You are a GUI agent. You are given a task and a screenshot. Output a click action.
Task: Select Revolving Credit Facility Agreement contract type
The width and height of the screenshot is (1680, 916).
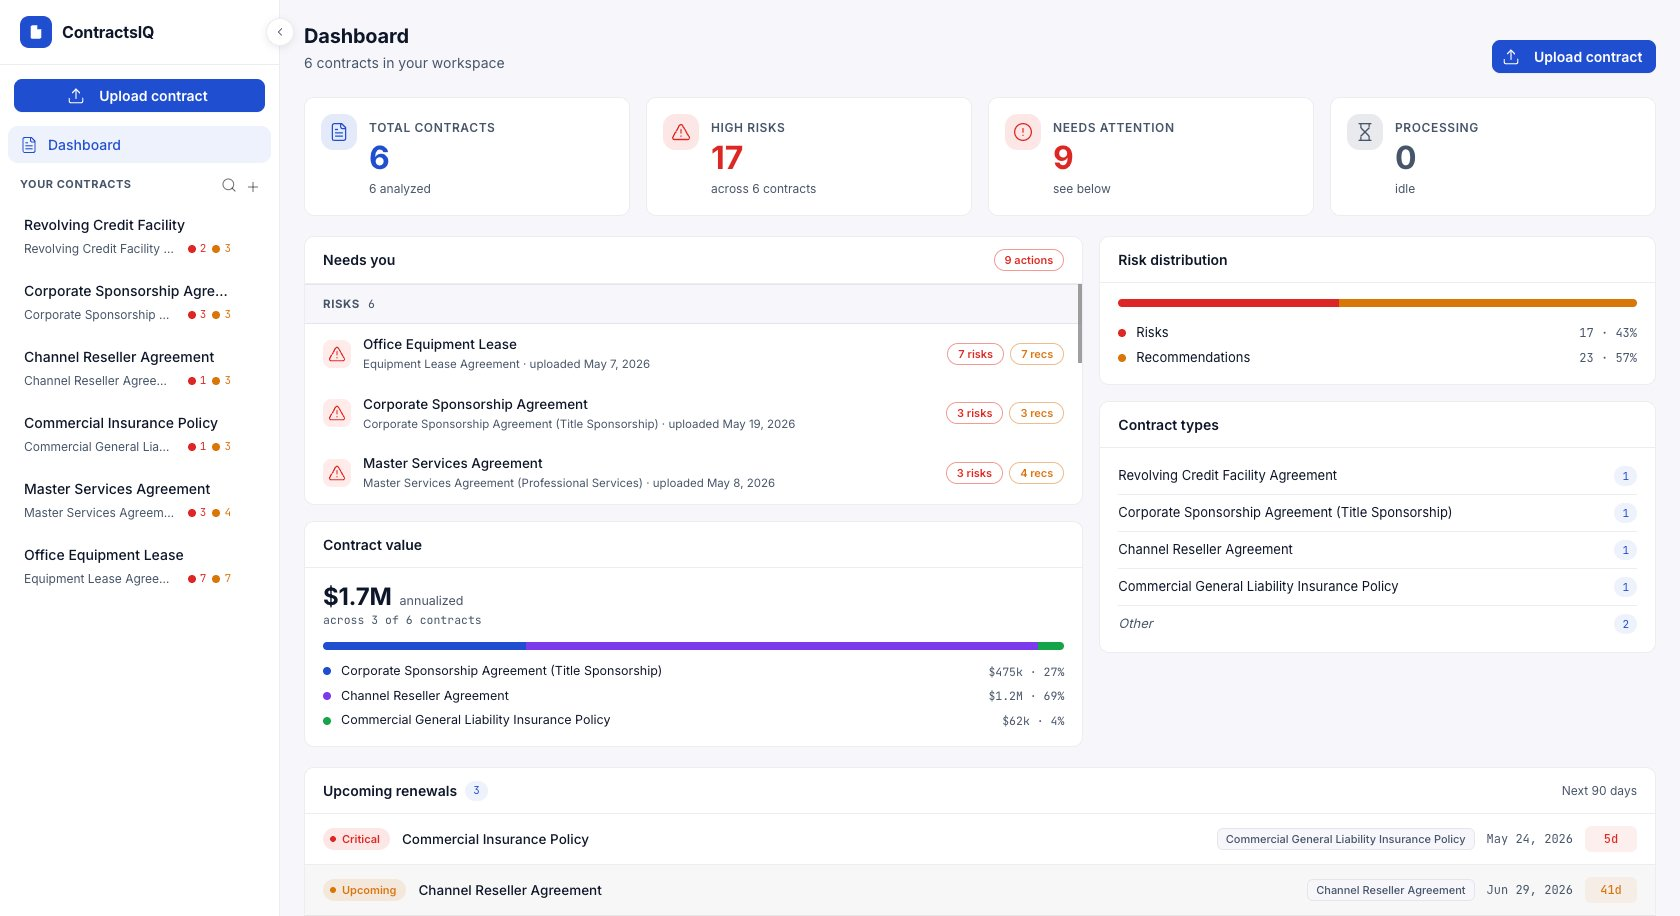pyautogui.click(x=1377, y=476)
